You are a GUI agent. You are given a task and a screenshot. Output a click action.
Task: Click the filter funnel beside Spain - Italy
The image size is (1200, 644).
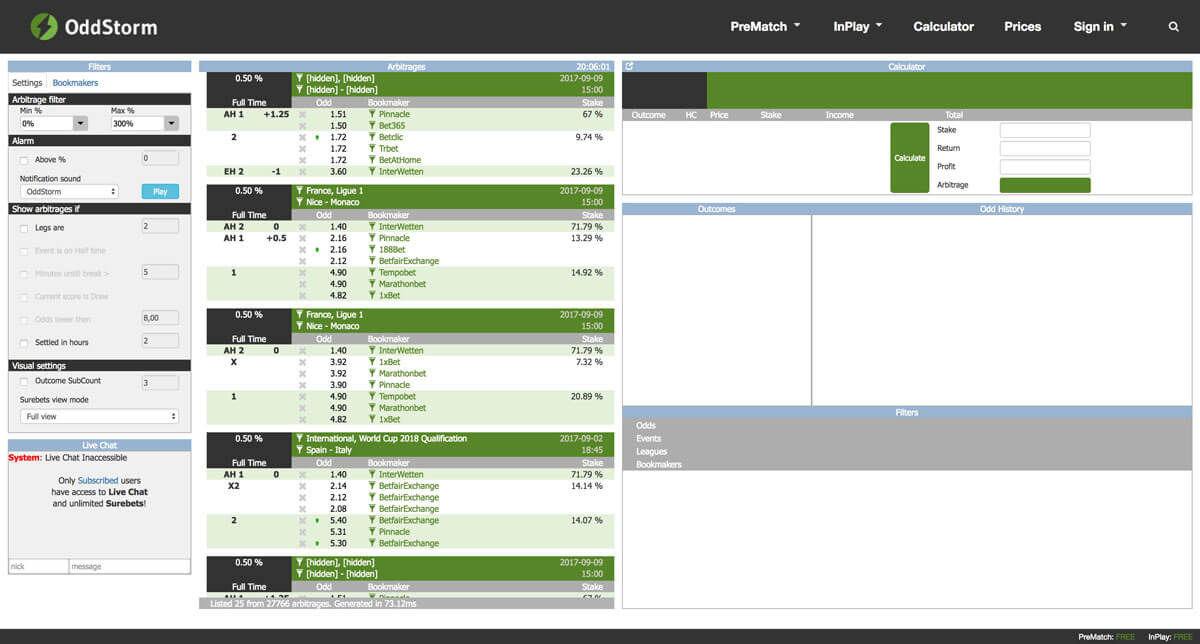tap(299, 450)
